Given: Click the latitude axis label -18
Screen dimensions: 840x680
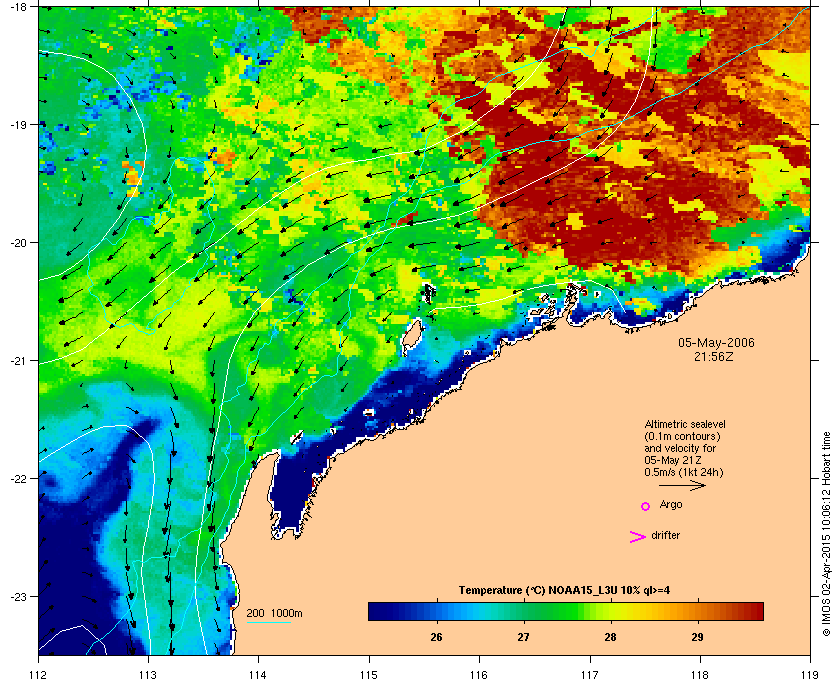Looking at the screenshot, I should pyautogui.click(x=18, y=6).
